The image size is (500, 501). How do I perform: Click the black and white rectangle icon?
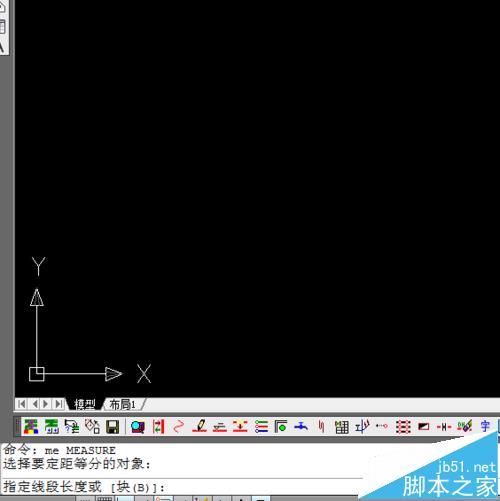pos(424,426)
